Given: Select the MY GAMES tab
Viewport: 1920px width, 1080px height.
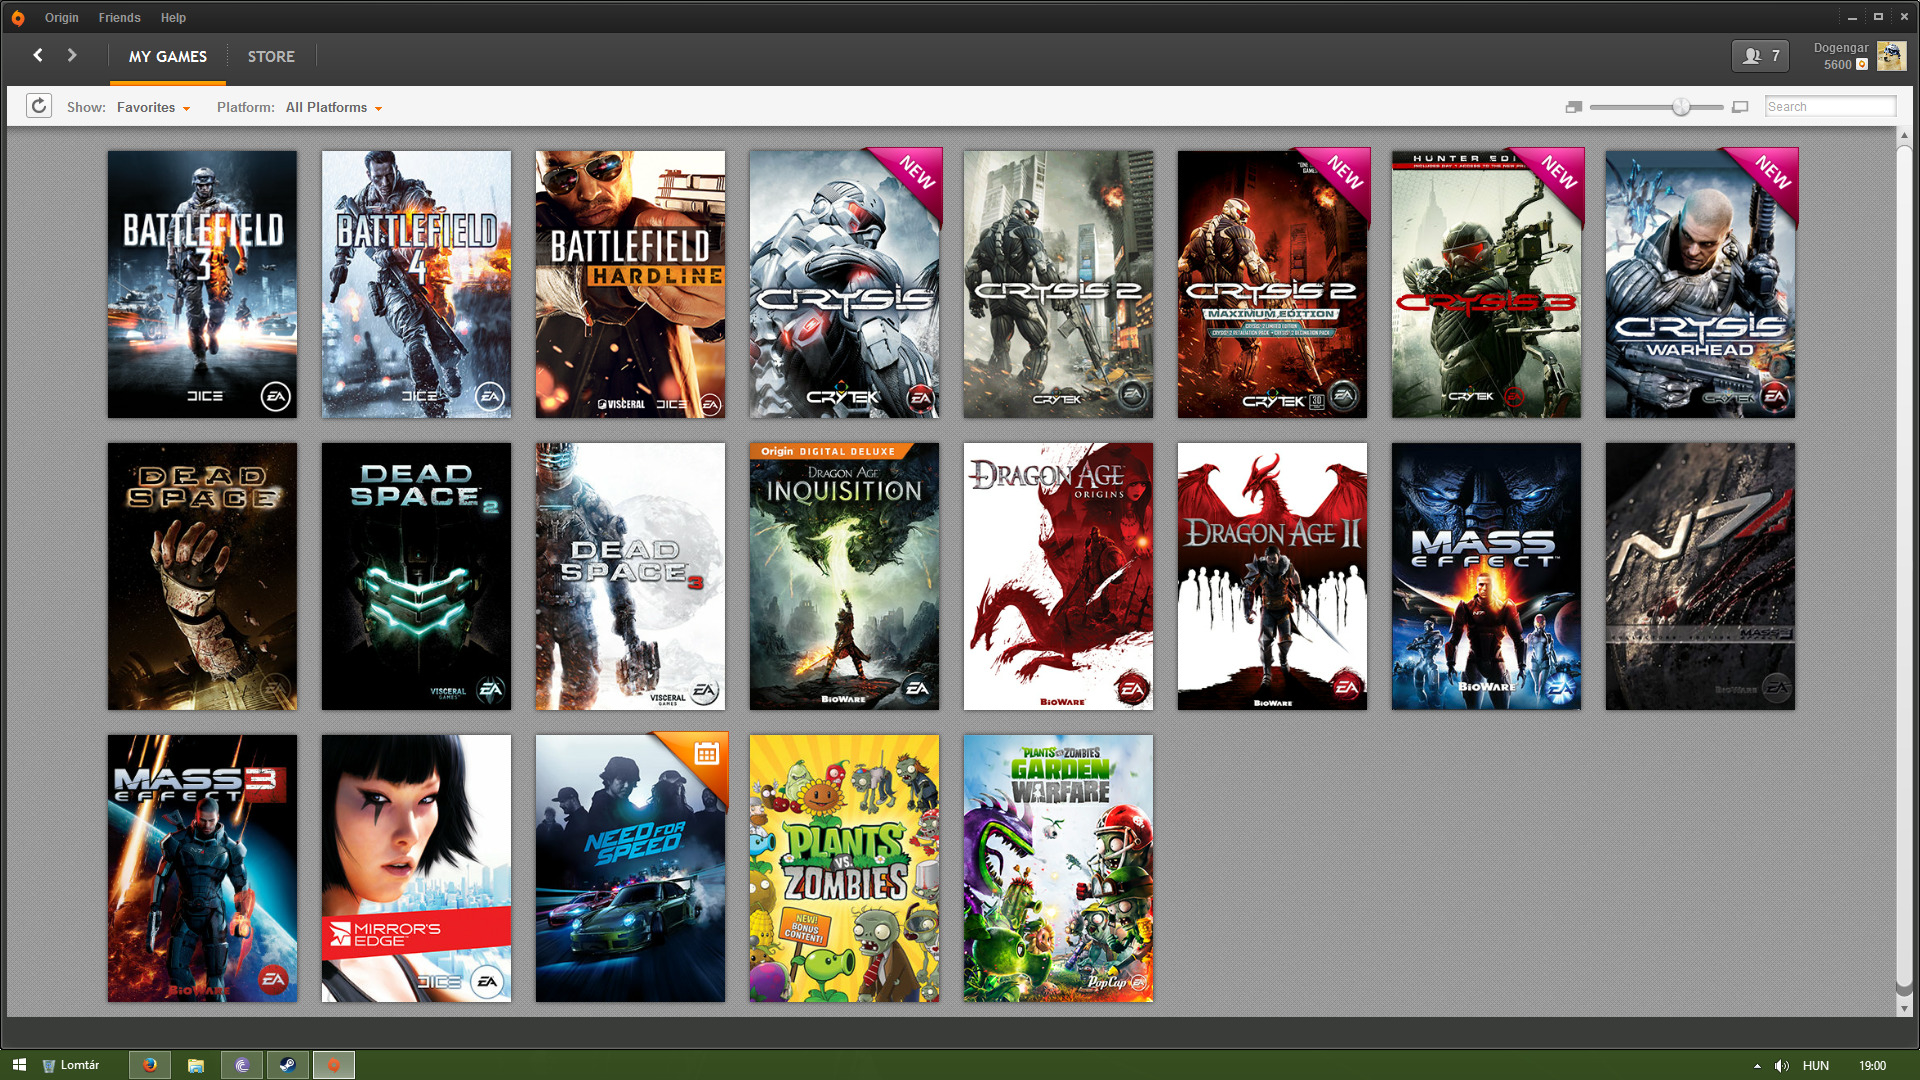Looking at the screenshot, I should point(168,57).
